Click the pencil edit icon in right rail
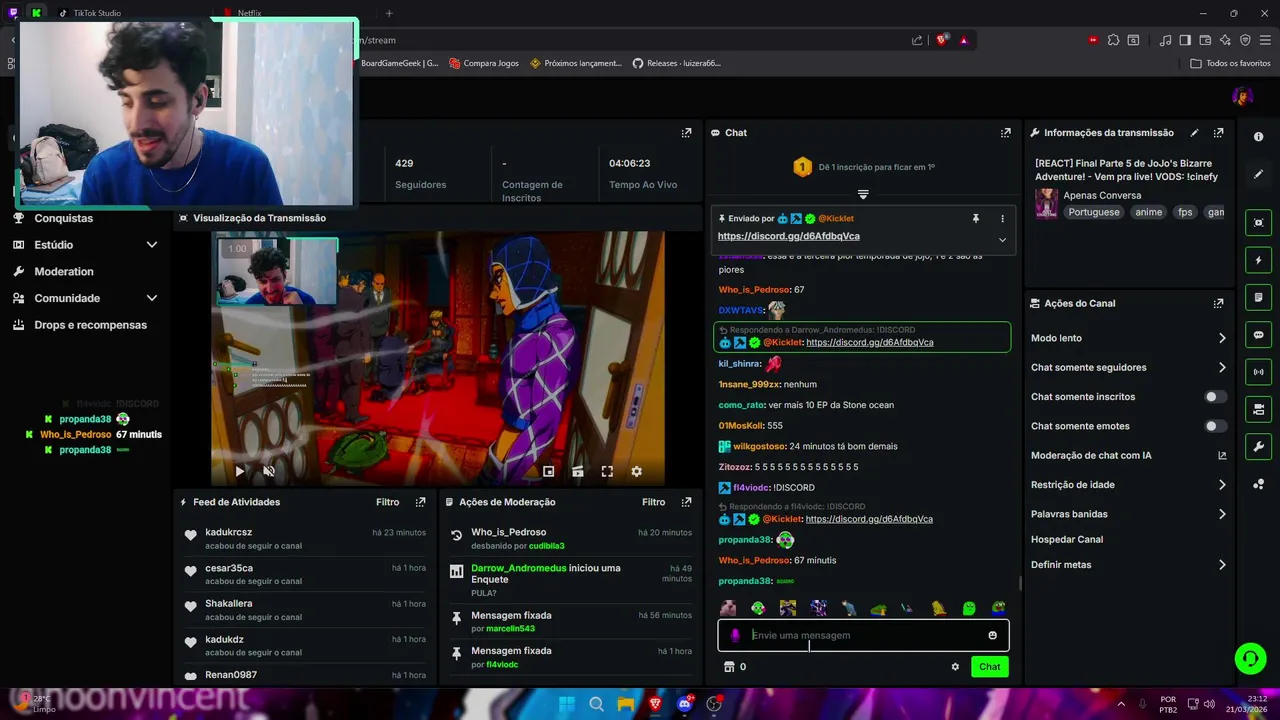Image resolution: width=1280 pixels, height=720 pixels. [x=1258, y=174]
